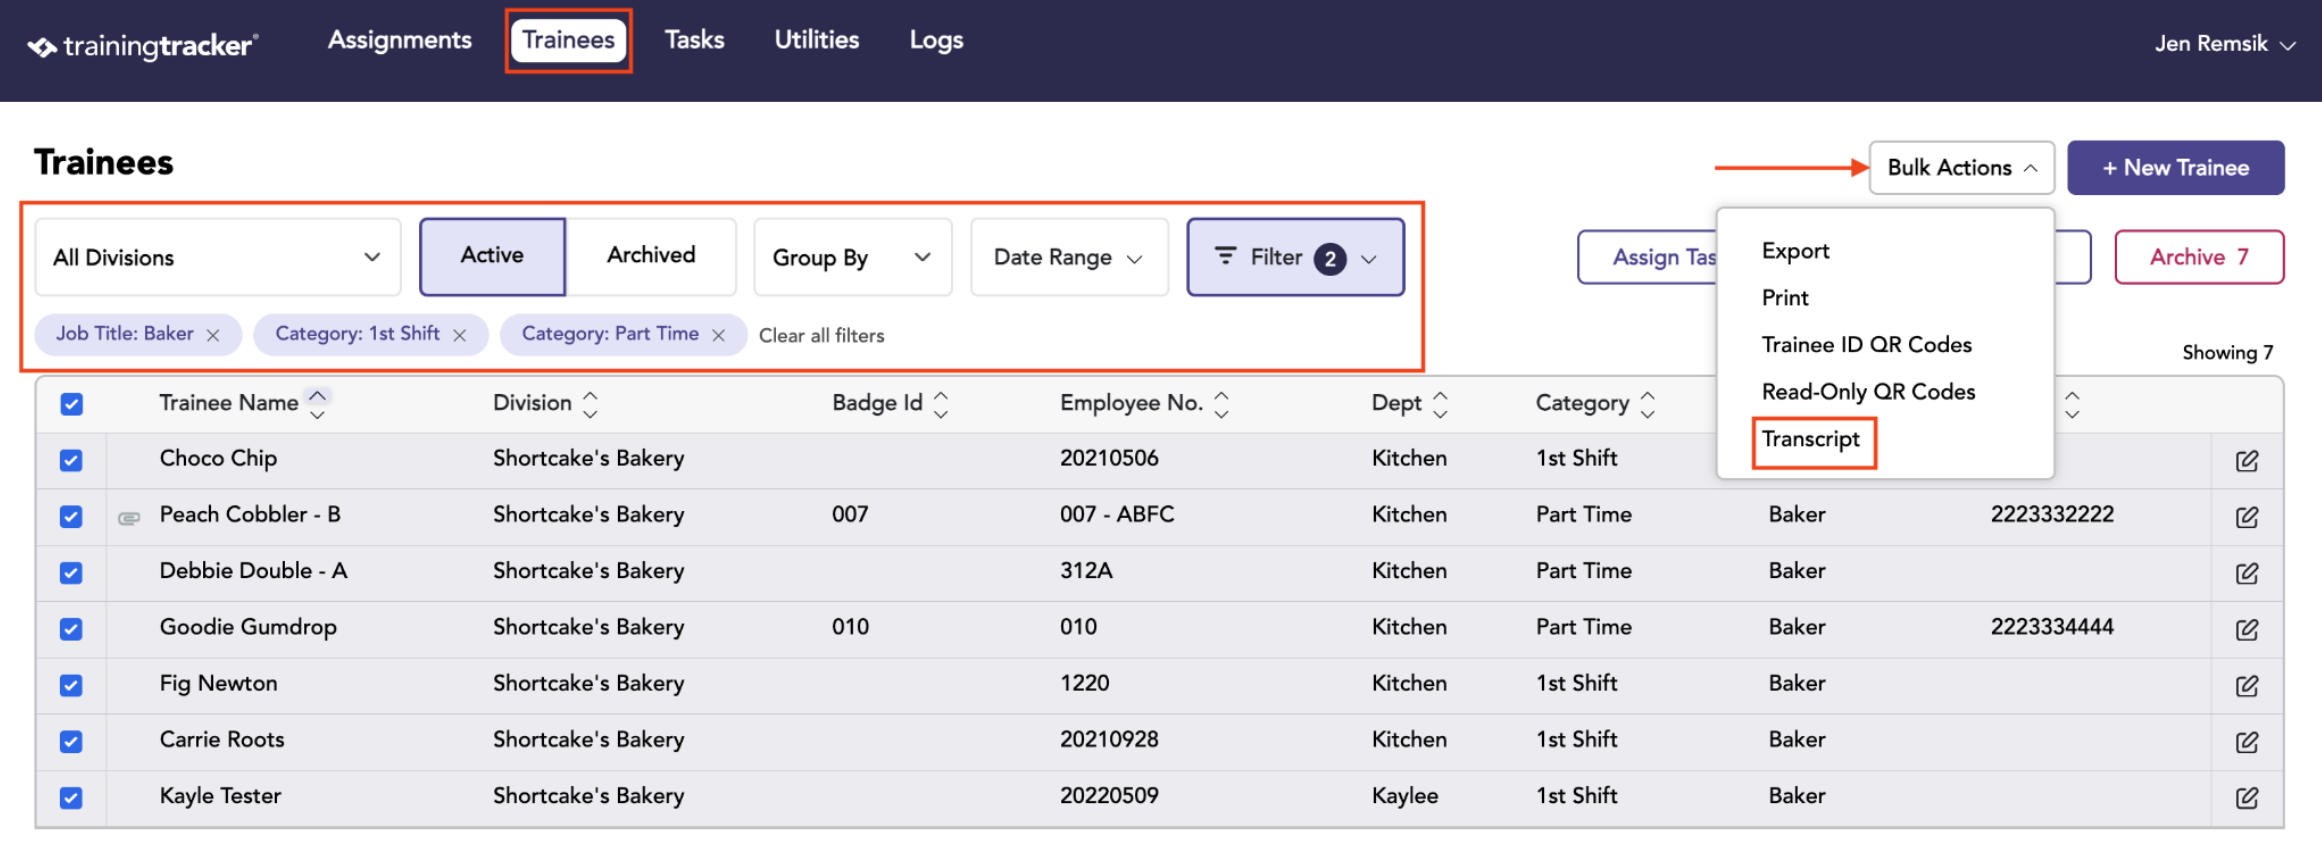Uncheck the select-all header checkbox

(71, 404)
